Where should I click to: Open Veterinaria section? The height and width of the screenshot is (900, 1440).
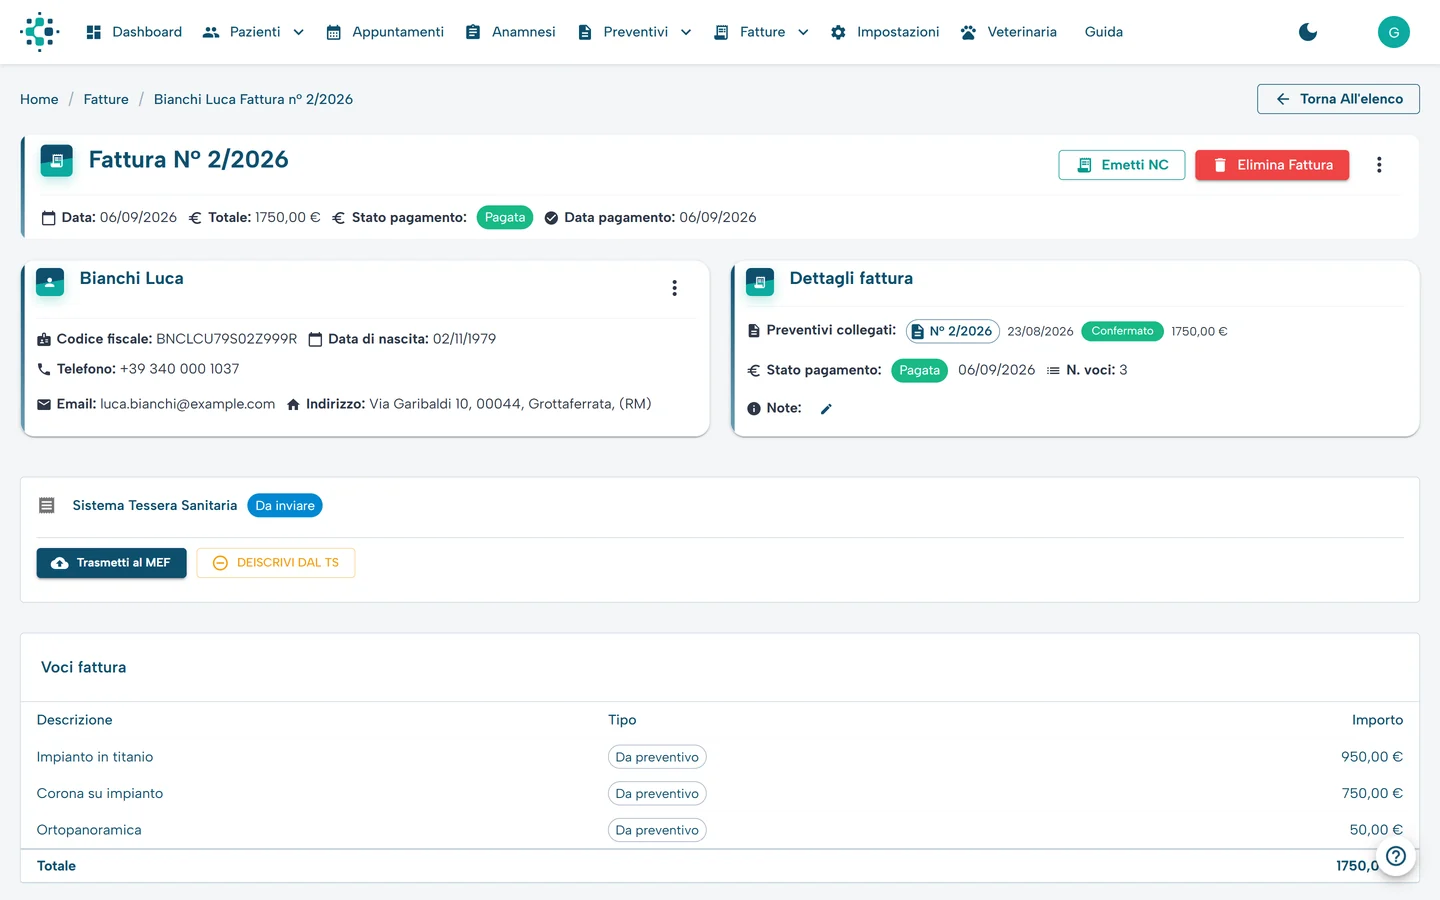pos(1008,32)
